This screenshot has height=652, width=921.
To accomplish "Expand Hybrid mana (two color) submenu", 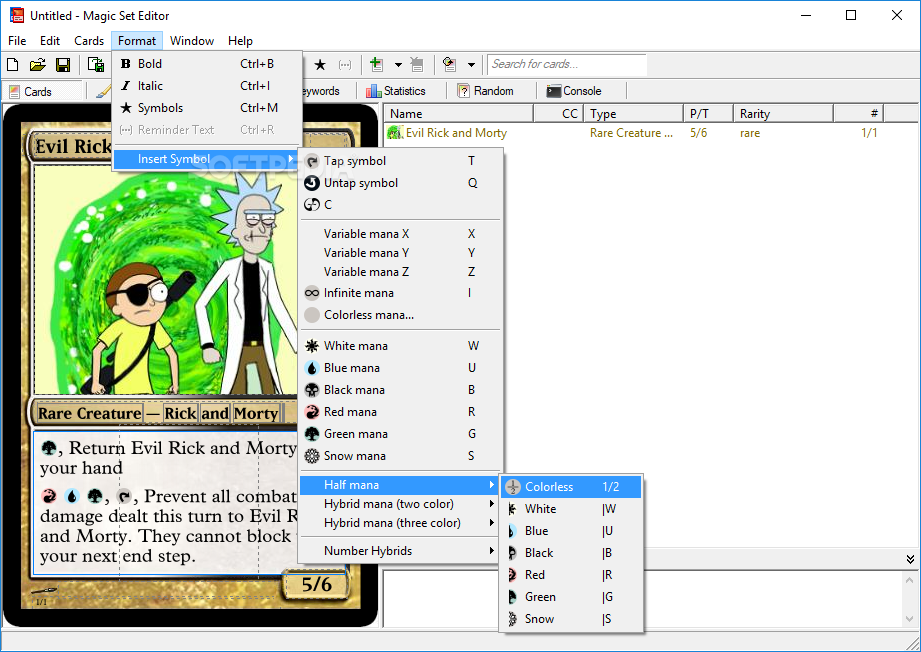I will point(399,504).
